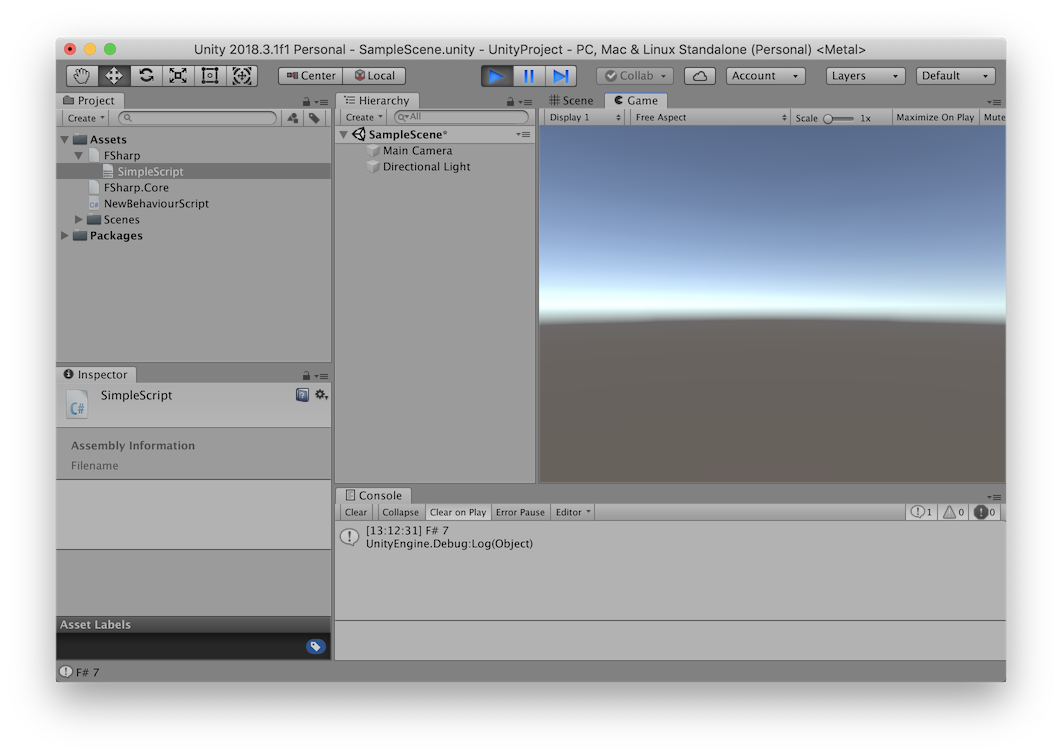The width and height of the screenshot is (1062, 756).
Task: Select the Move tool
Action: (x=114, y=75)
